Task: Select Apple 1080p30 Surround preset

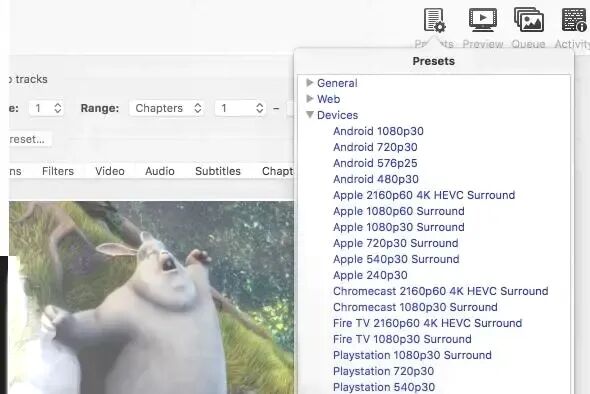Action: pyautogui.click(x=399, y=227)
